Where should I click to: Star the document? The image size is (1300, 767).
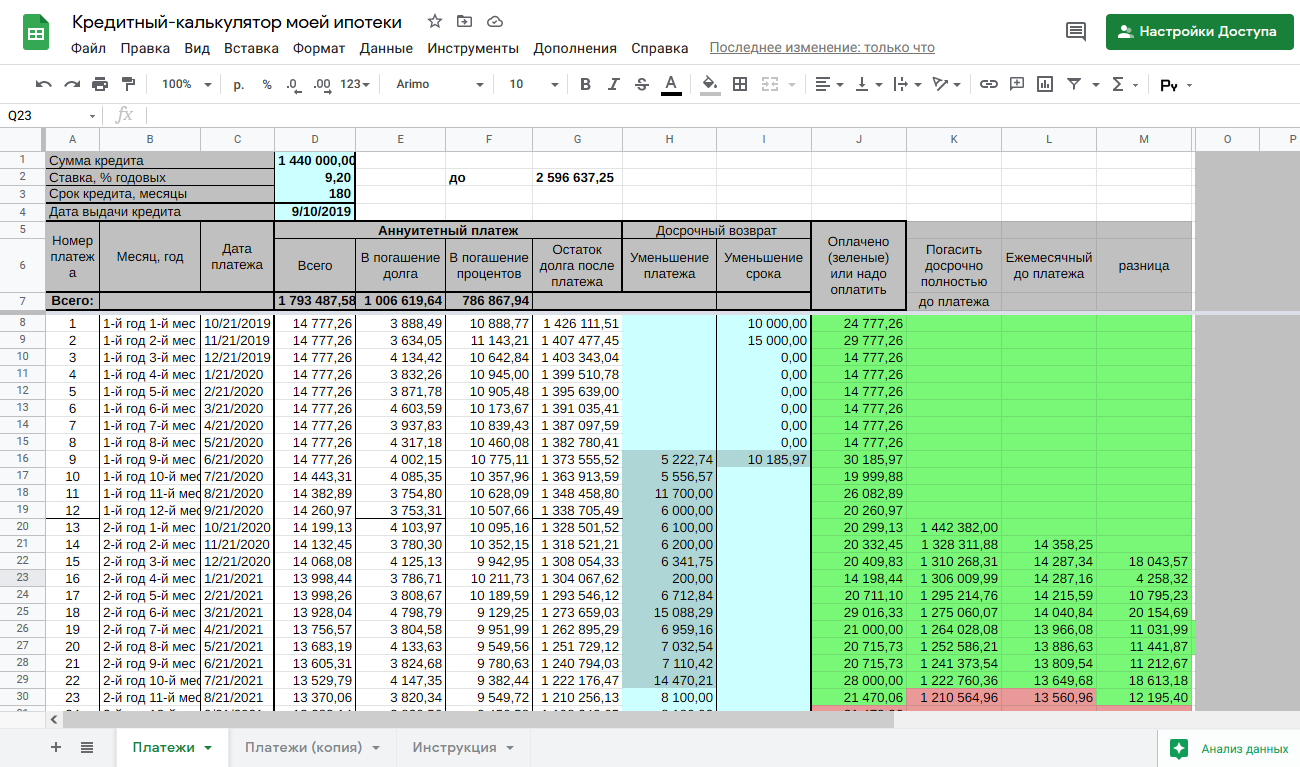435,21
